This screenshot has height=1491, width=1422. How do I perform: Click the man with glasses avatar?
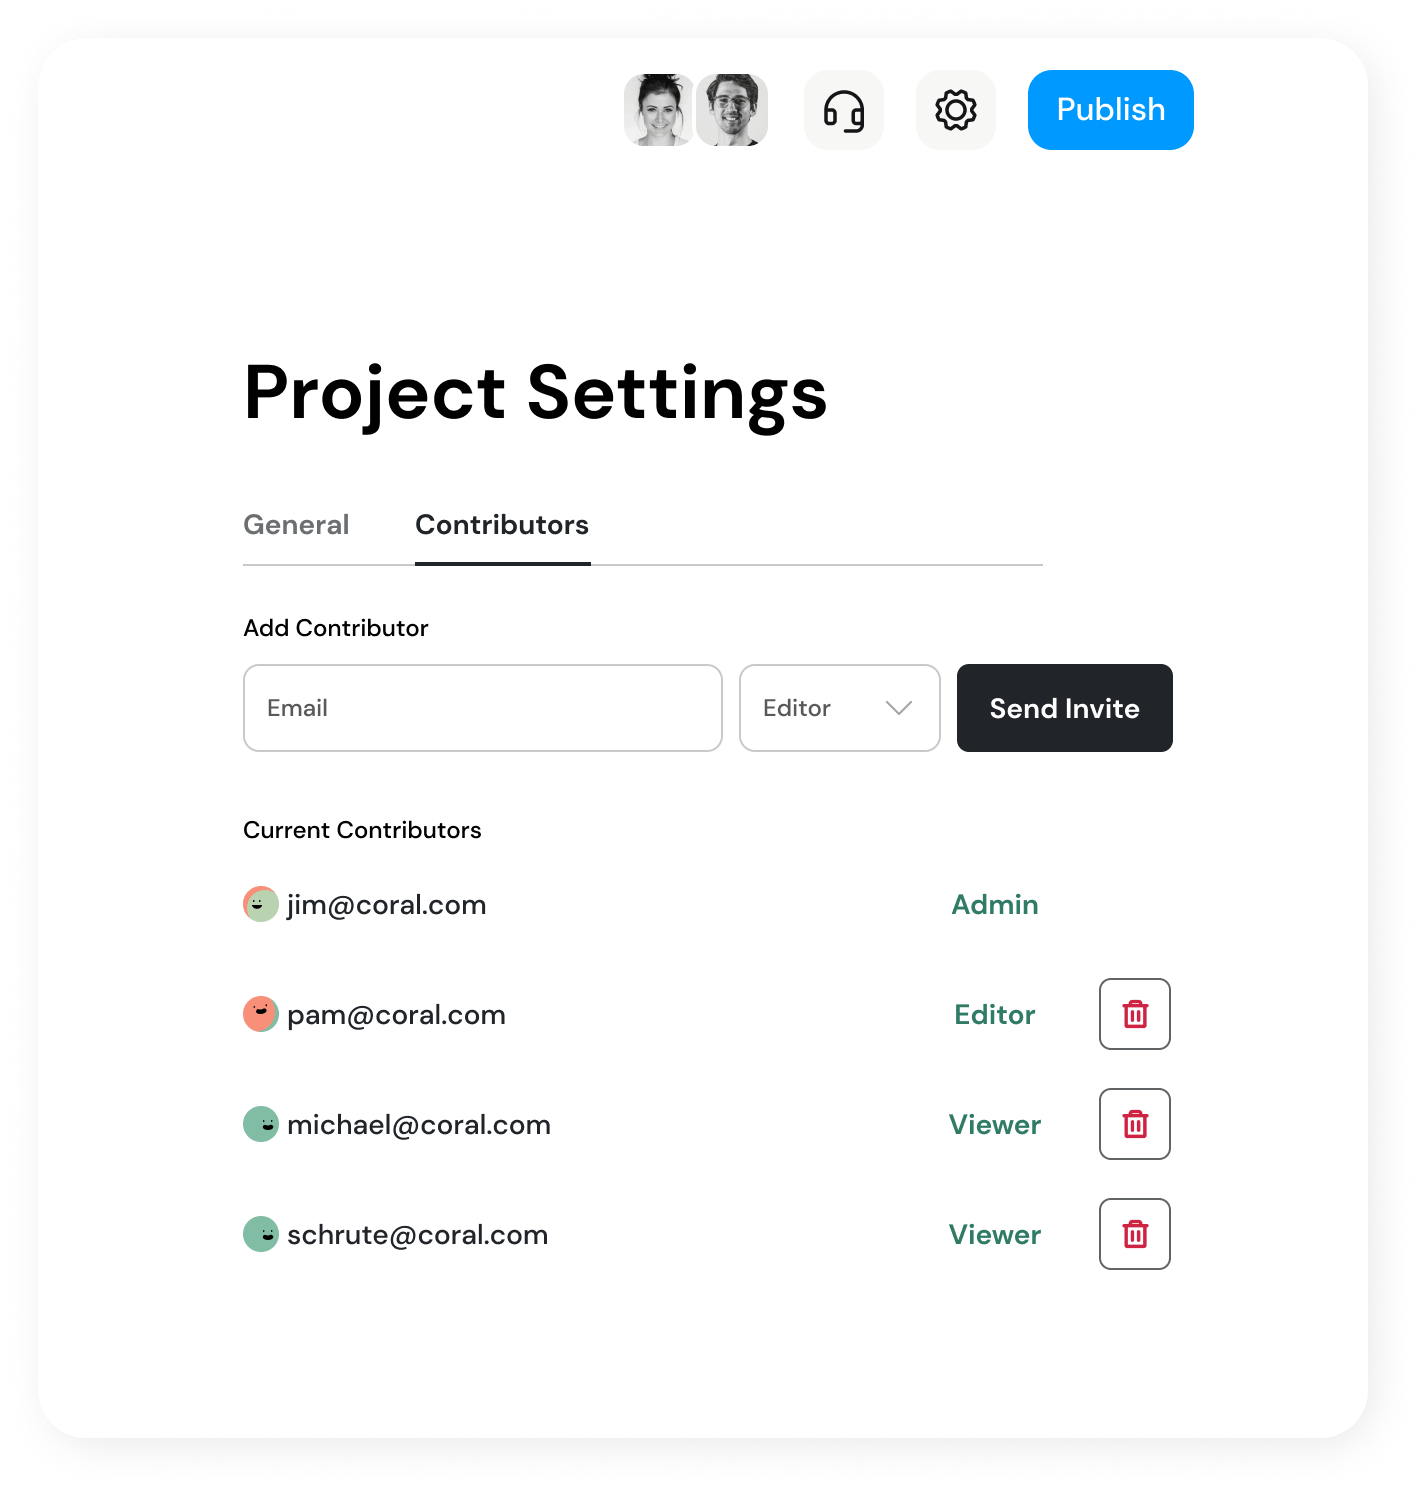(732, 110)
